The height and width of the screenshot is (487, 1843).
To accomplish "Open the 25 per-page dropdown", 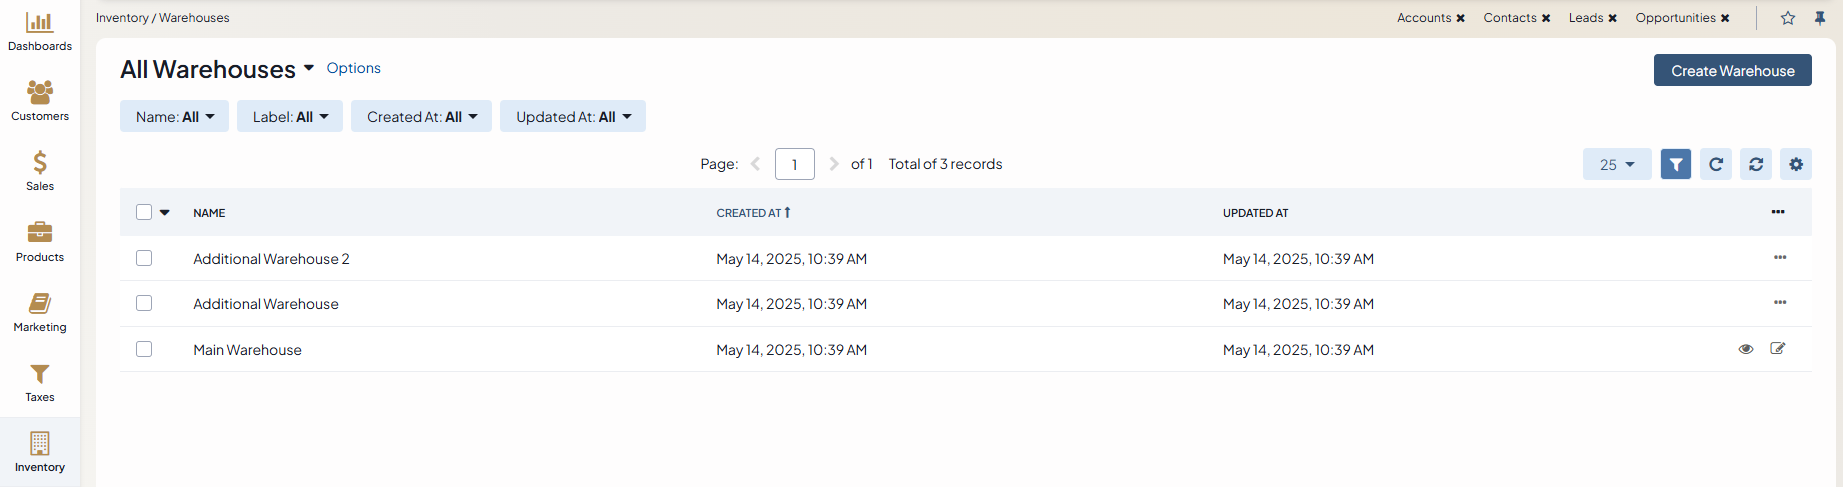I will [1617, 164].
